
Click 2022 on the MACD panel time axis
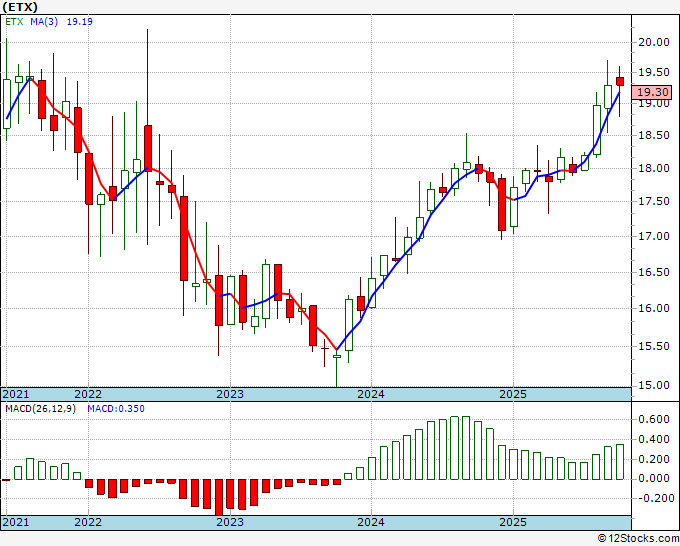(88, 522)
